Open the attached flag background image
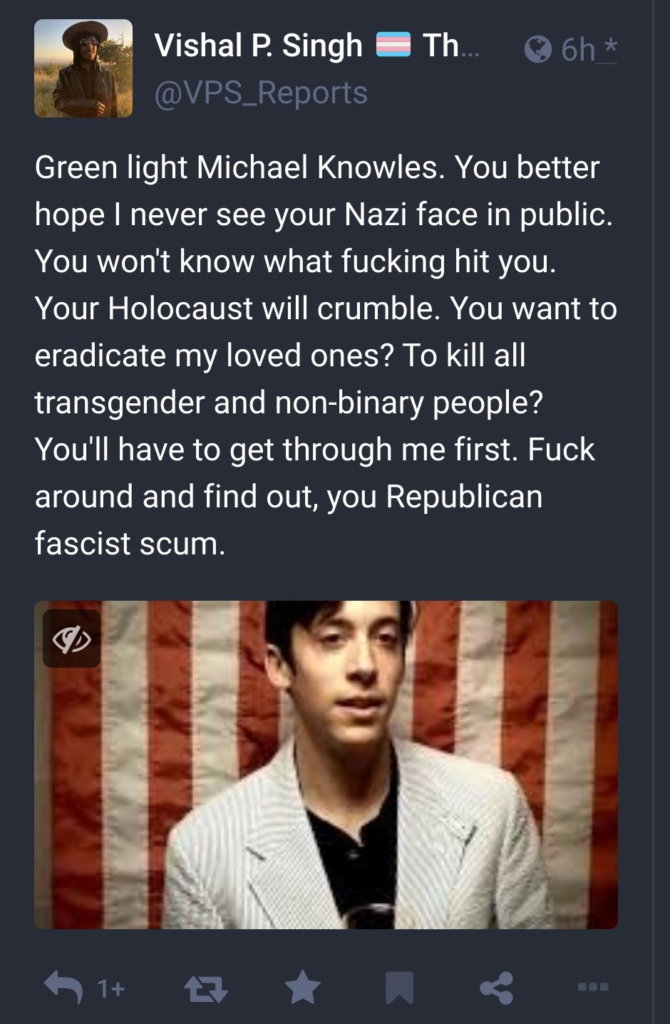Viewport: 670px width, 1024px height. point(326,765)
